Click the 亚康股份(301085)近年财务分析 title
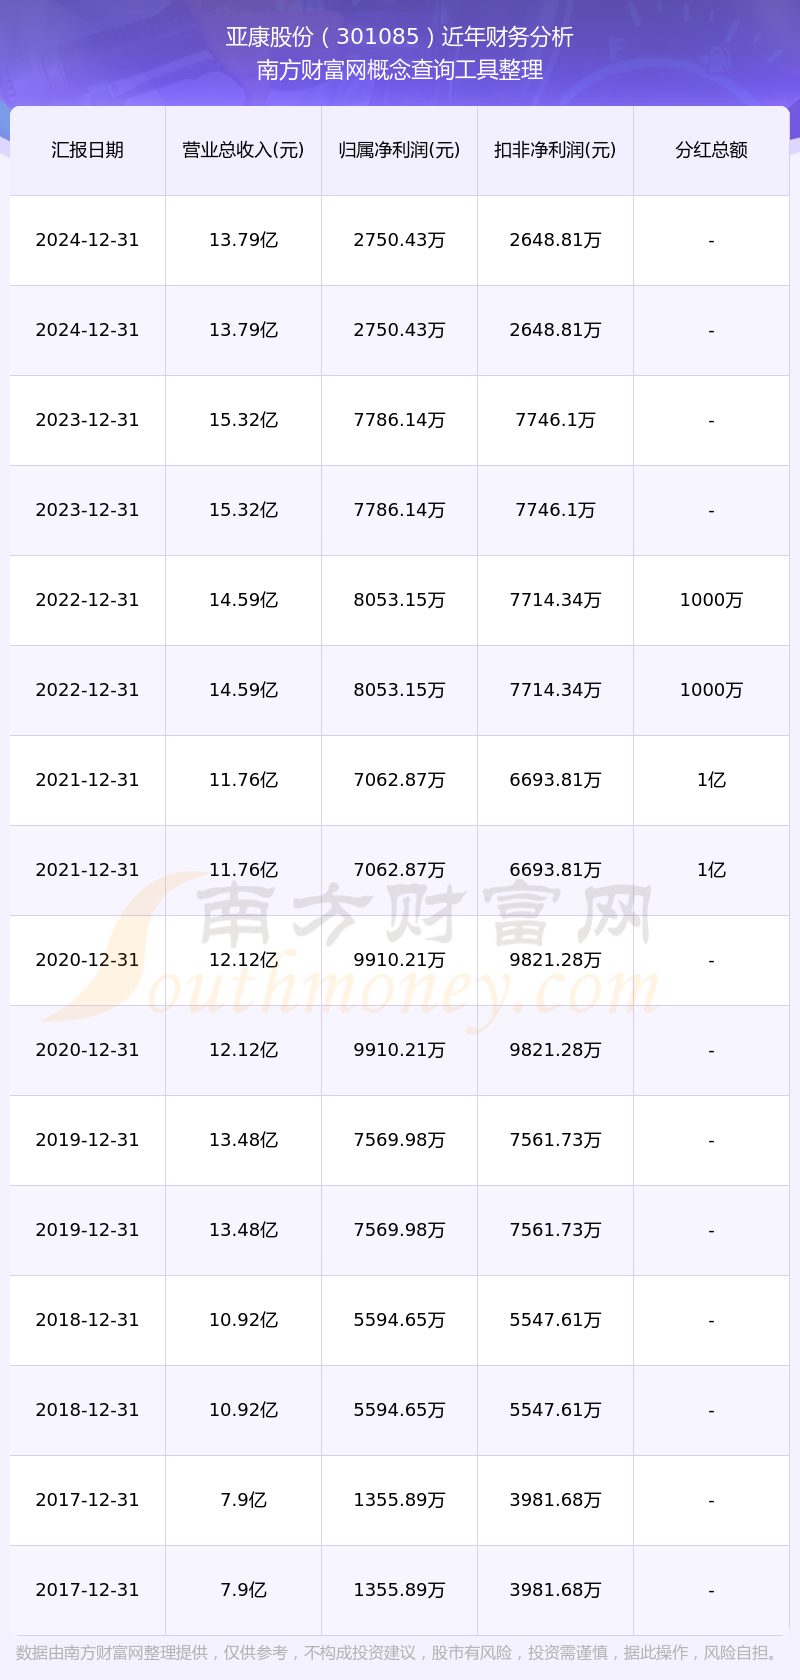800x1680 pixels. tap(399, 37)
